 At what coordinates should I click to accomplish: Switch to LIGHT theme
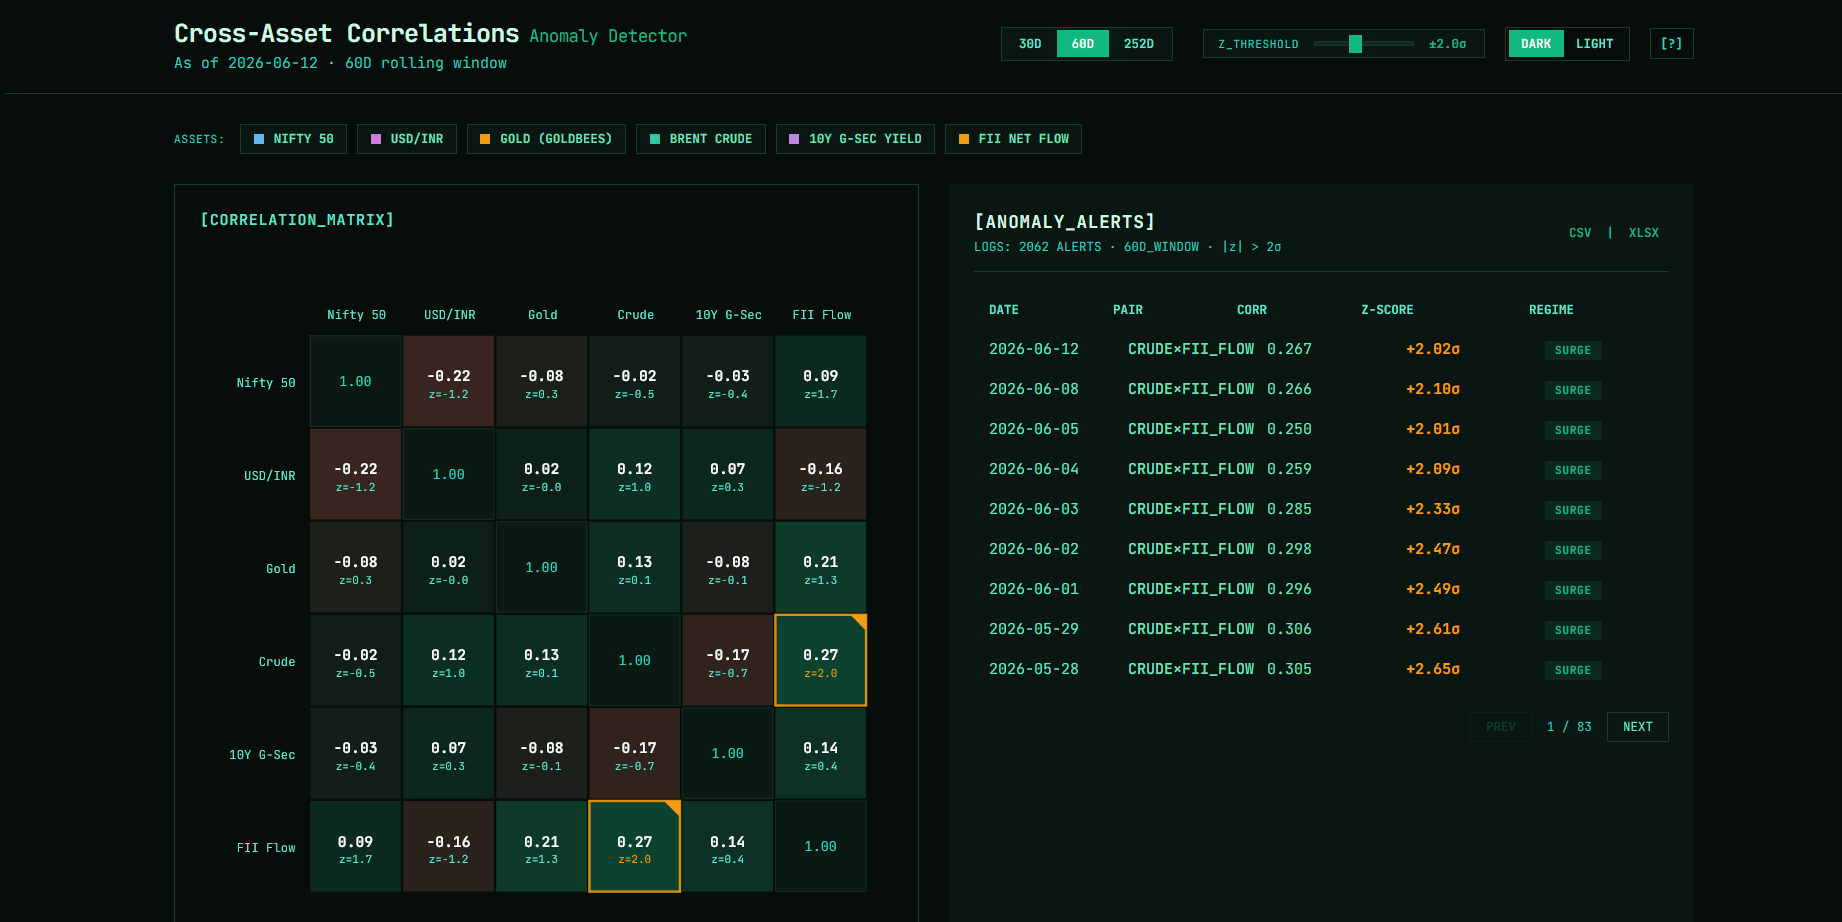(1594, 44)
